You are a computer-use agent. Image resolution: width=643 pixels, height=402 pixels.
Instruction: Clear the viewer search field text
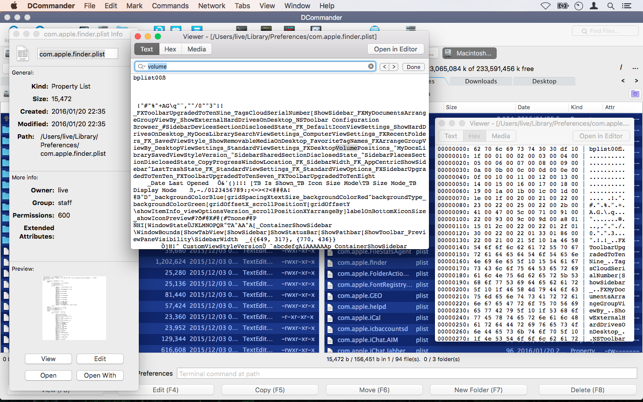370,66
